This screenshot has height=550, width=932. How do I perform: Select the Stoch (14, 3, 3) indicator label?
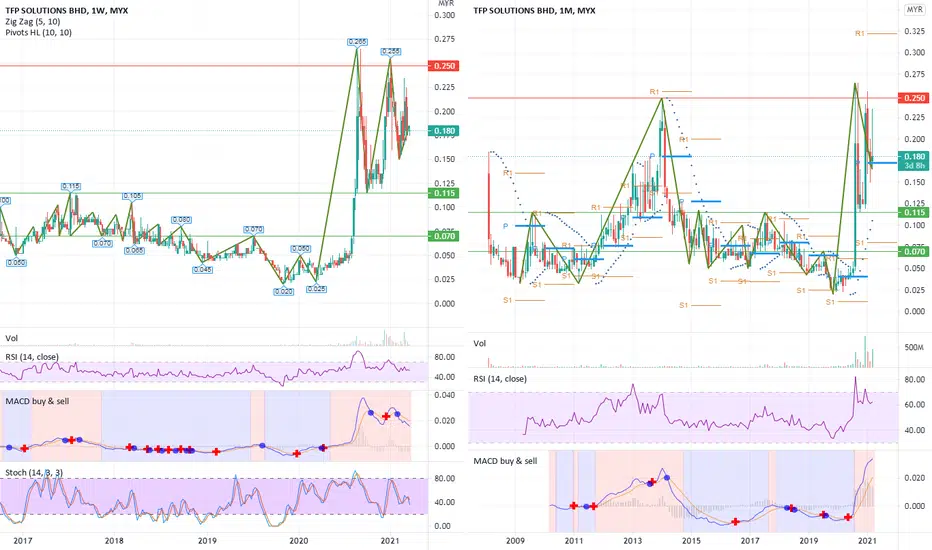pyautogui.click(x=34, y=473)
